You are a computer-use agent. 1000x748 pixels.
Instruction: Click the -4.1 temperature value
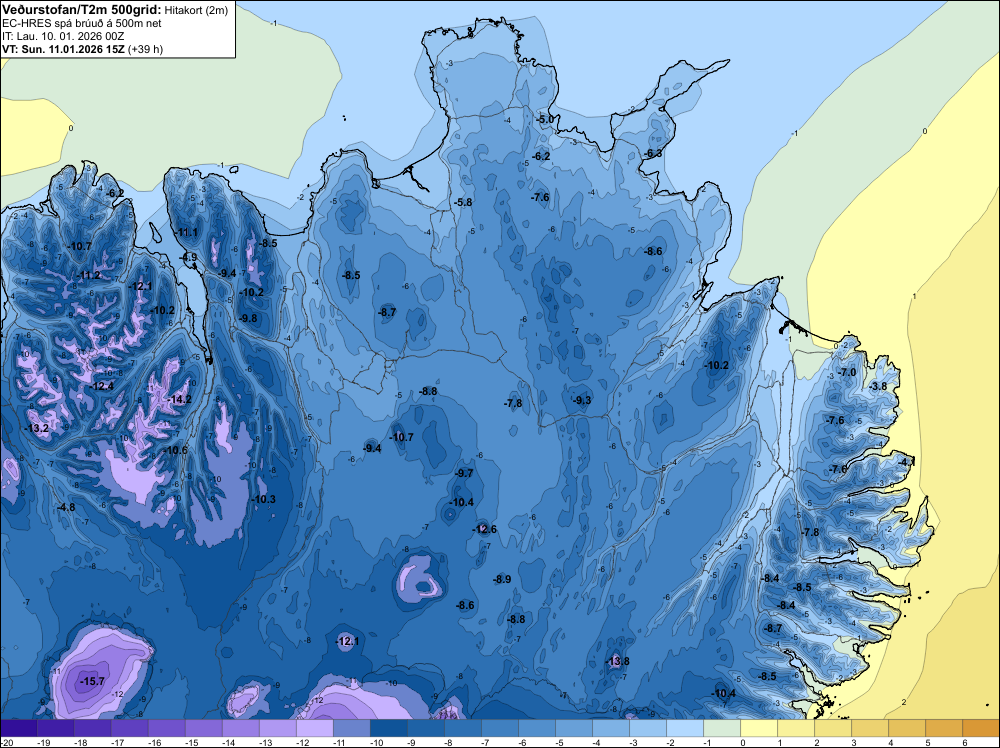coord(906,461)
